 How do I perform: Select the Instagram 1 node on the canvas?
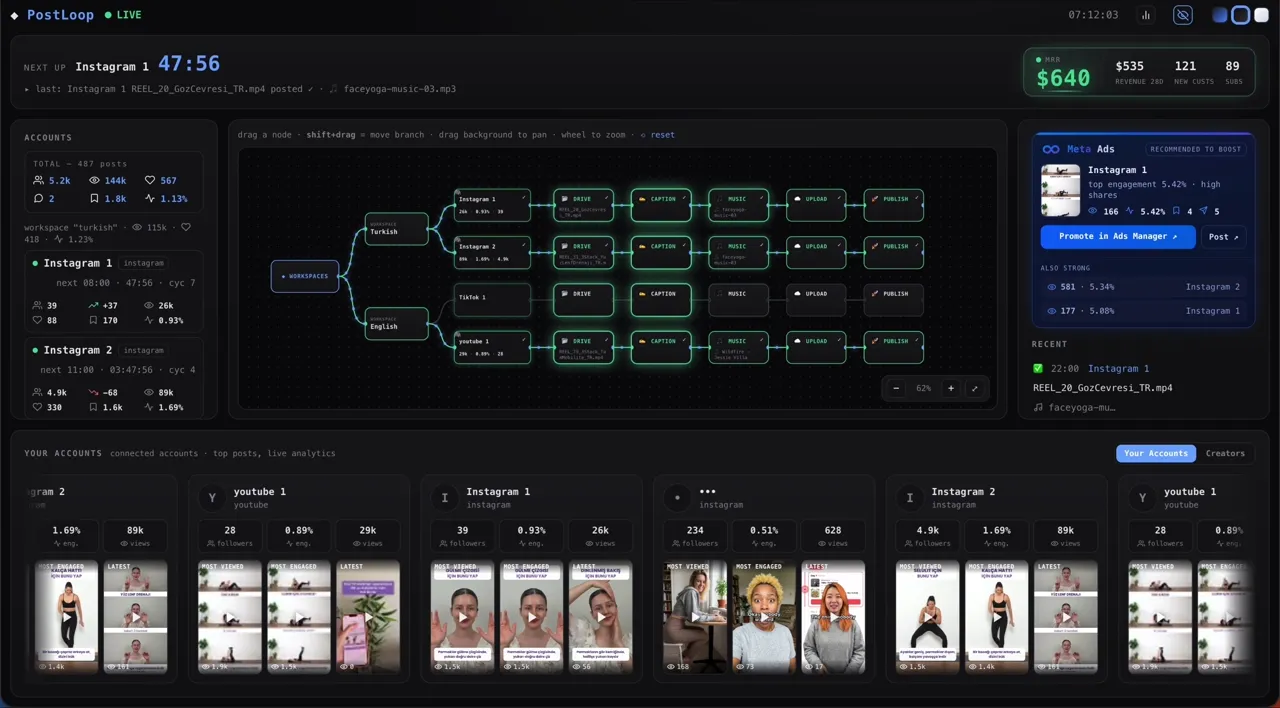492,205
